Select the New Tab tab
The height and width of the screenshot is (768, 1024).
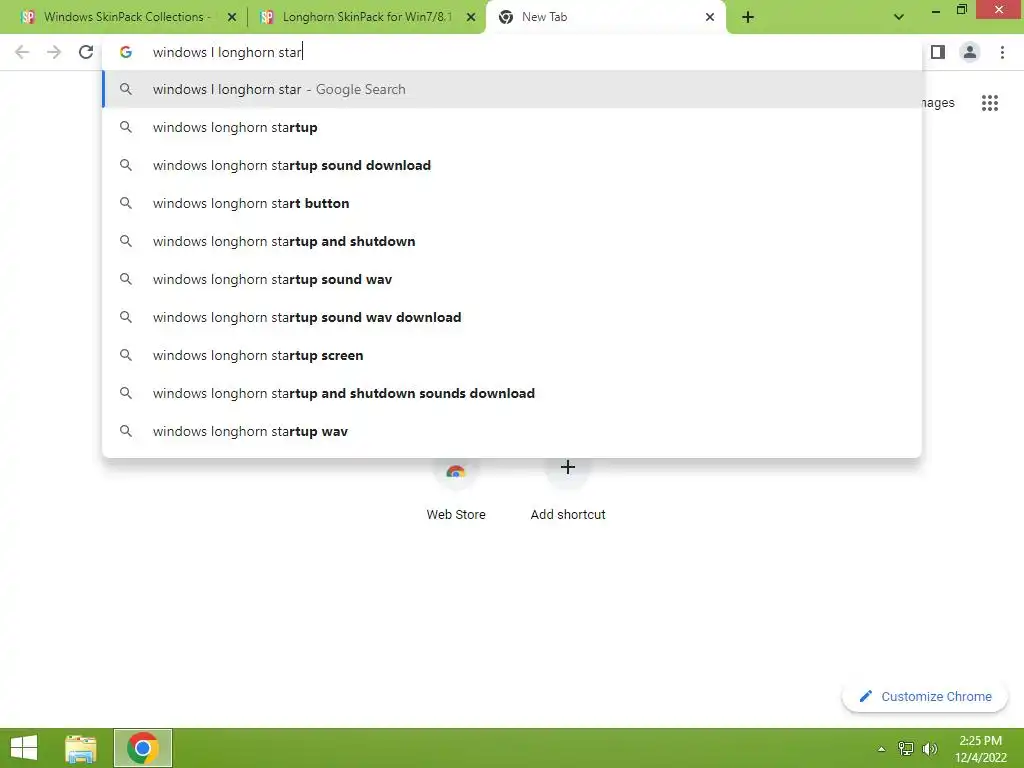click(606, 17)
